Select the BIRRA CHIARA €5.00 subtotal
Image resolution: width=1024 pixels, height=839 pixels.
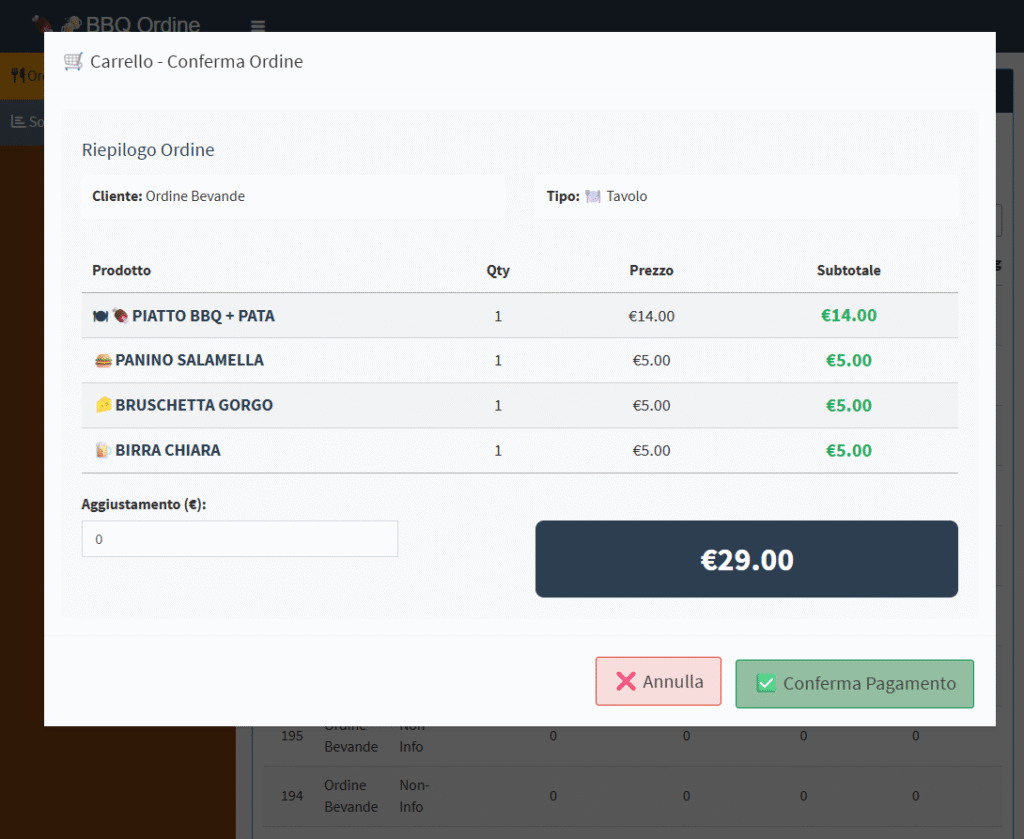point(848,451)
